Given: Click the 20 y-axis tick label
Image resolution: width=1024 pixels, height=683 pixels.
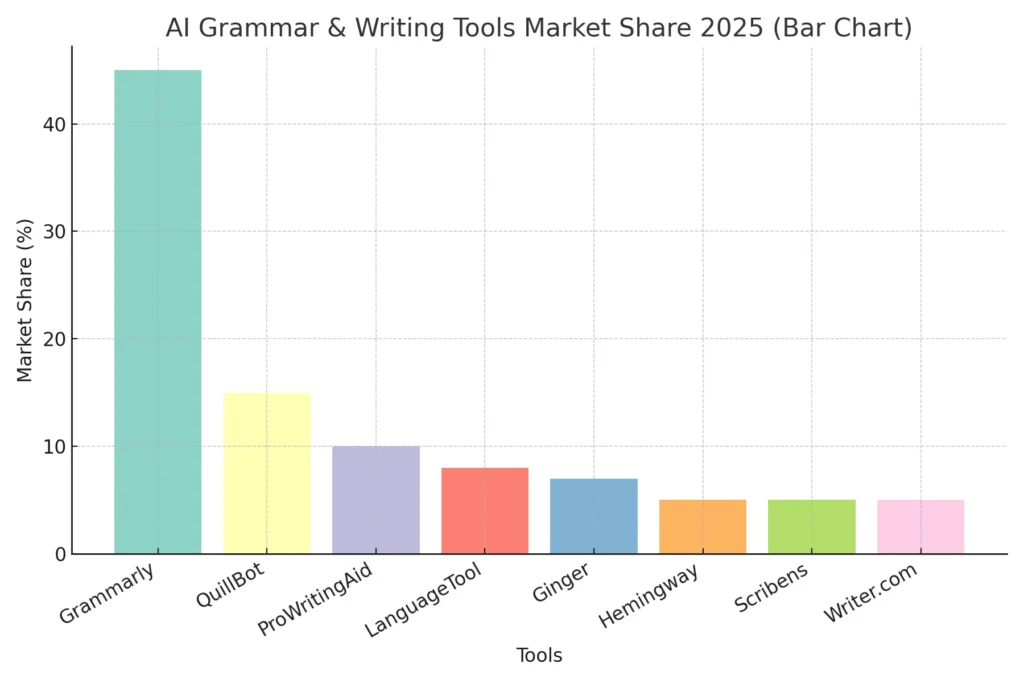Looking at the screenshot, I should pyautogui.click(x=55, y=340).
